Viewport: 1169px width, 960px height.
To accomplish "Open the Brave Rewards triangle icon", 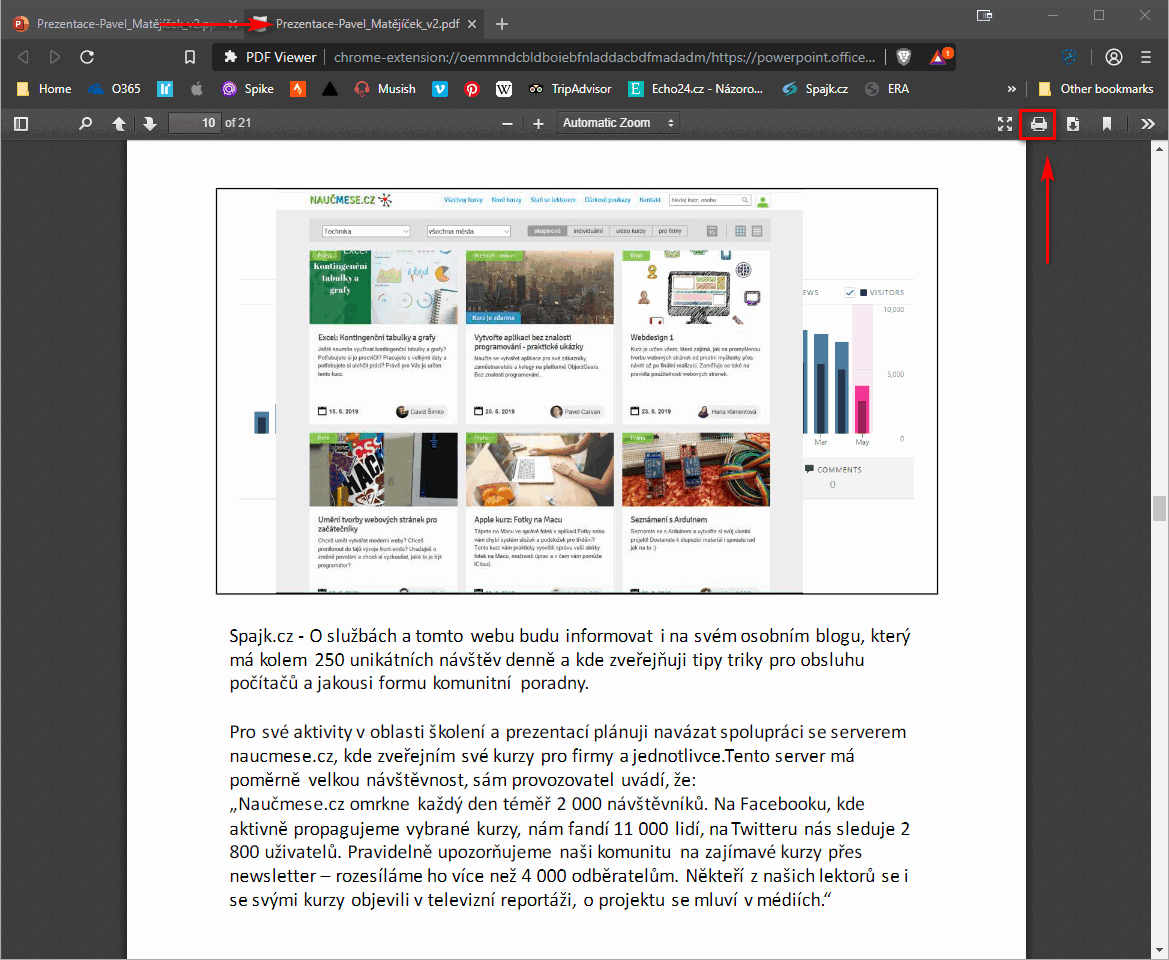I will [940, 56].
